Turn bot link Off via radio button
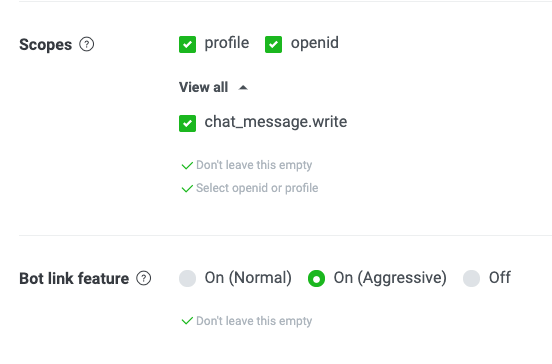The width and height of the screenshot is (552, 364). (x=471, y=278)
